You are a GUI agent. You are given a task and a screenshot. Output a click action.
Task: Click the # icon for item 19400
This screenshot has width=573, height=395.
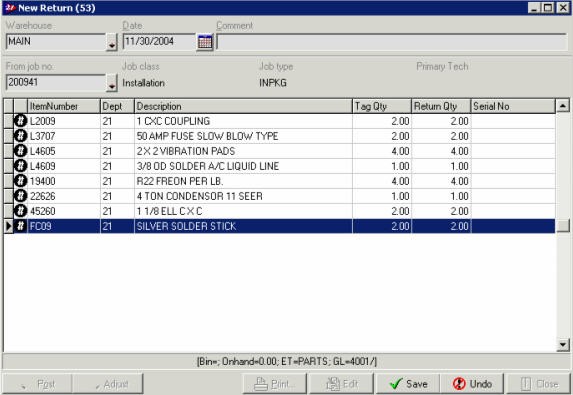click(20, 181)
